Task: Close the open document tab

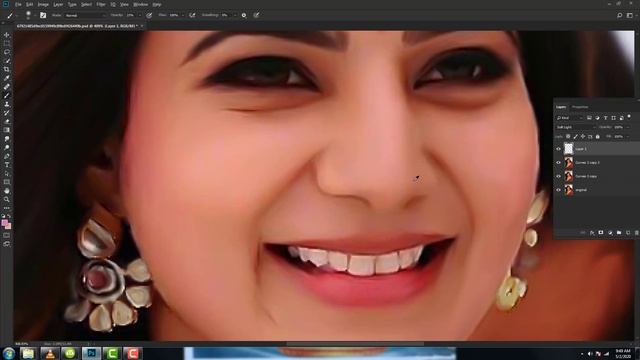Action: coord(142,26)
